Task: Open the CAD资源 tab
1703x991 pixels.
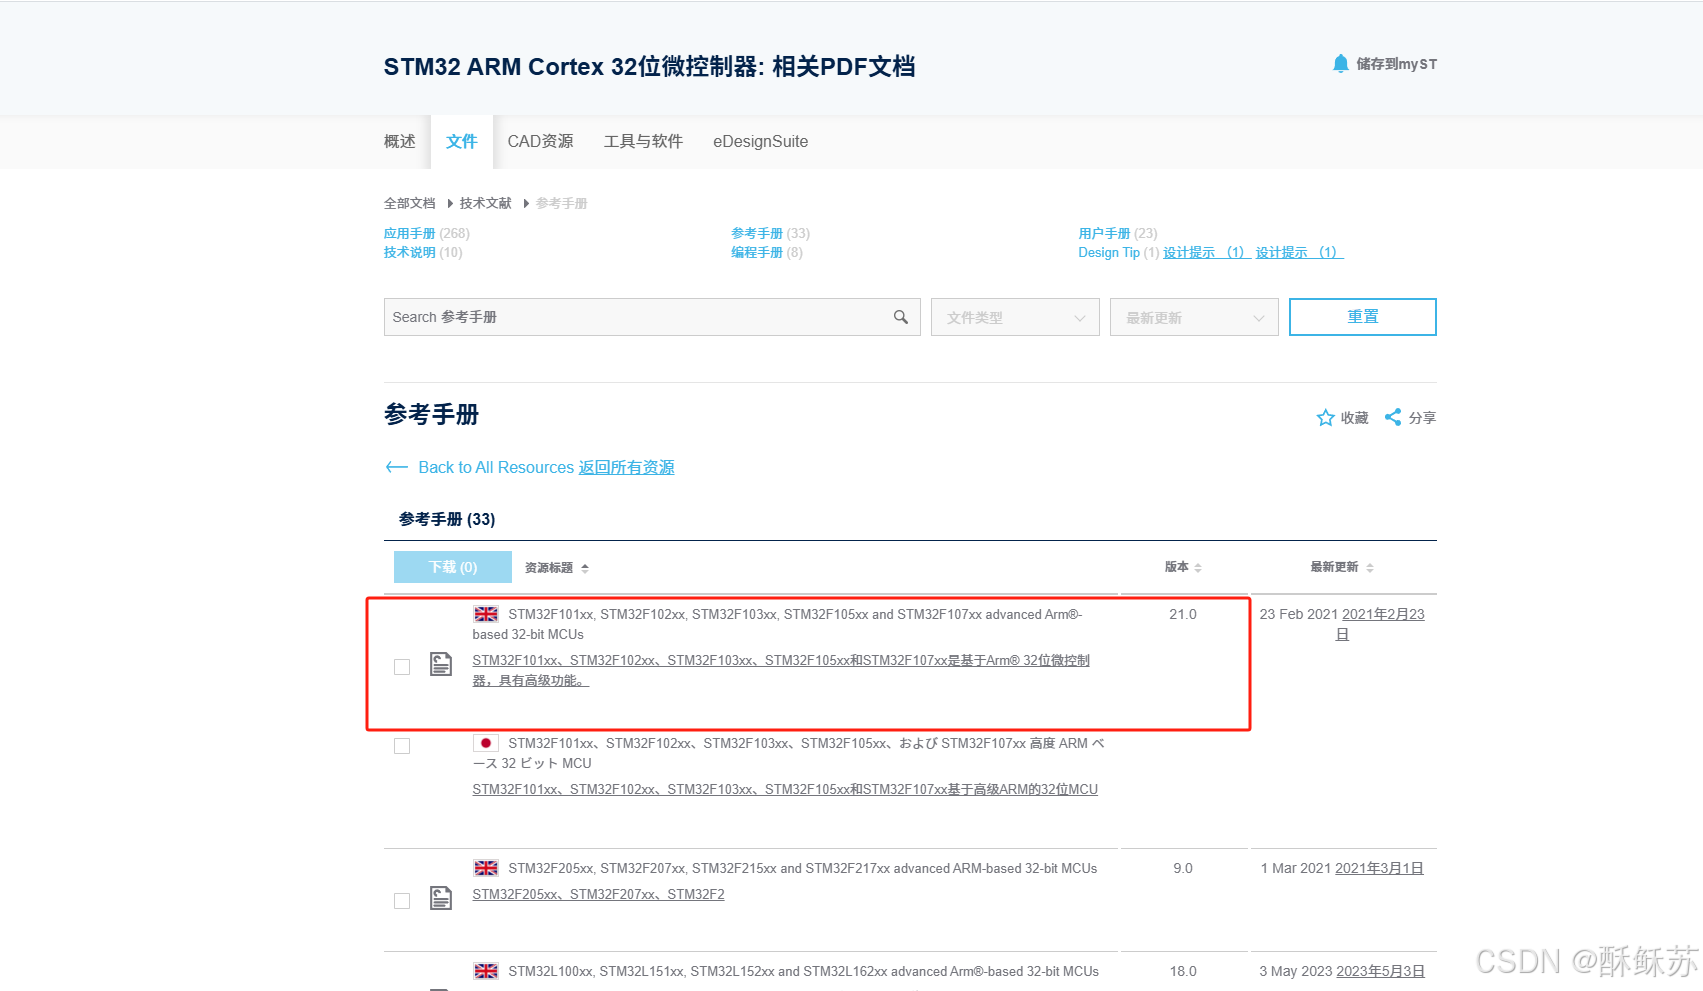Action: [x=540, y=141]
